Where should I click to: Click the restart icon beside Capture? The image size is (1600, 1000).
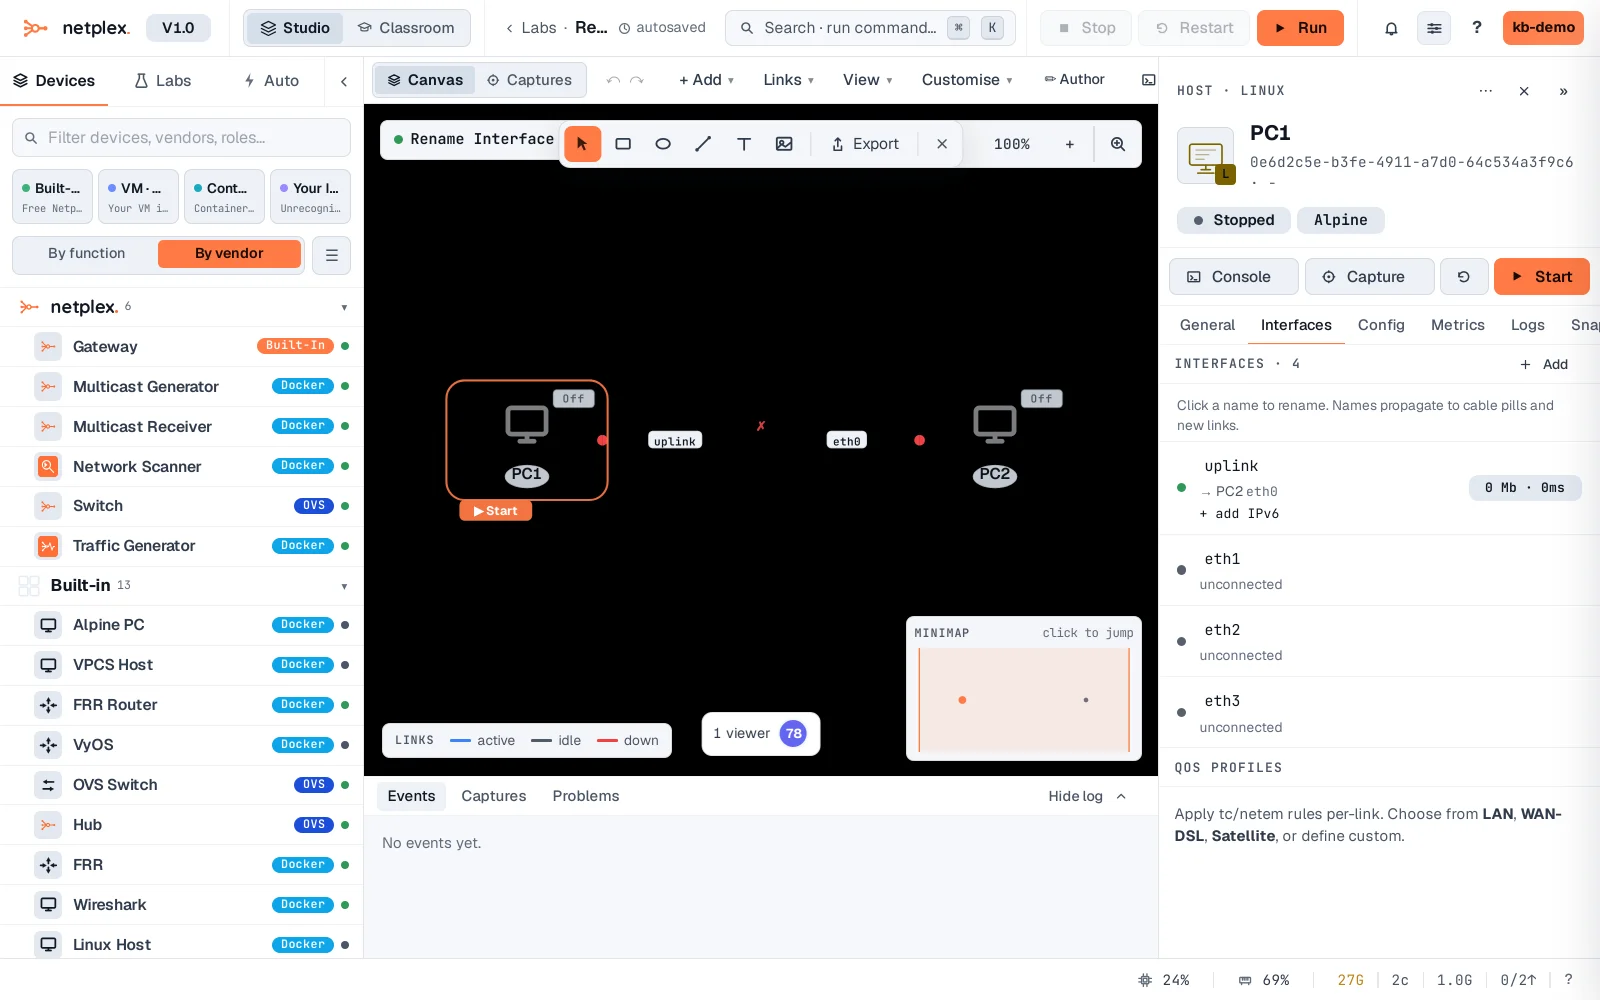click(1464, 277)
